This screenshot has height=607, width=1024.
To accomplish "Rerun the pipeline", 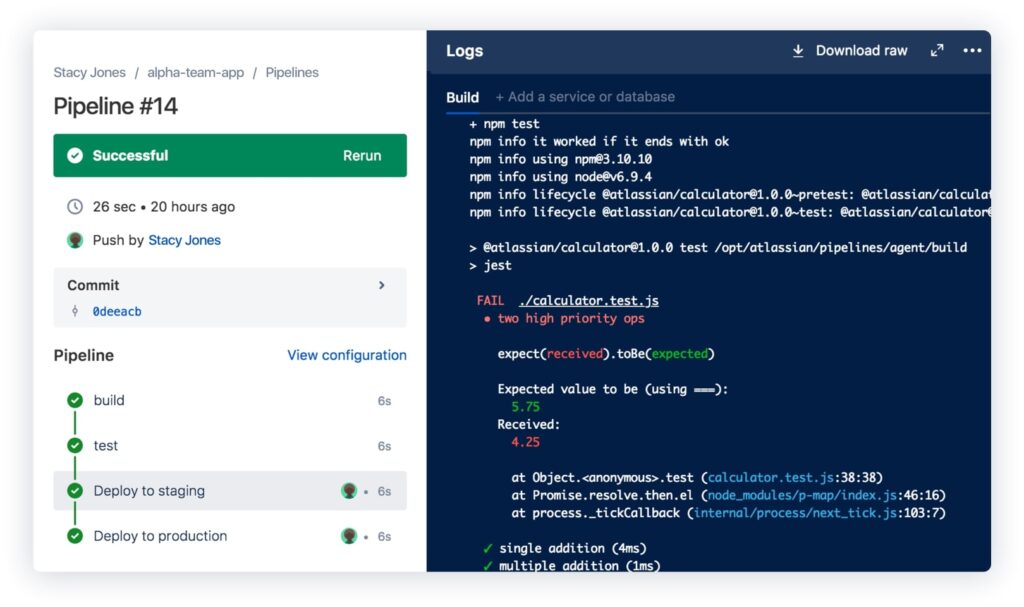I will coord(362,156).
